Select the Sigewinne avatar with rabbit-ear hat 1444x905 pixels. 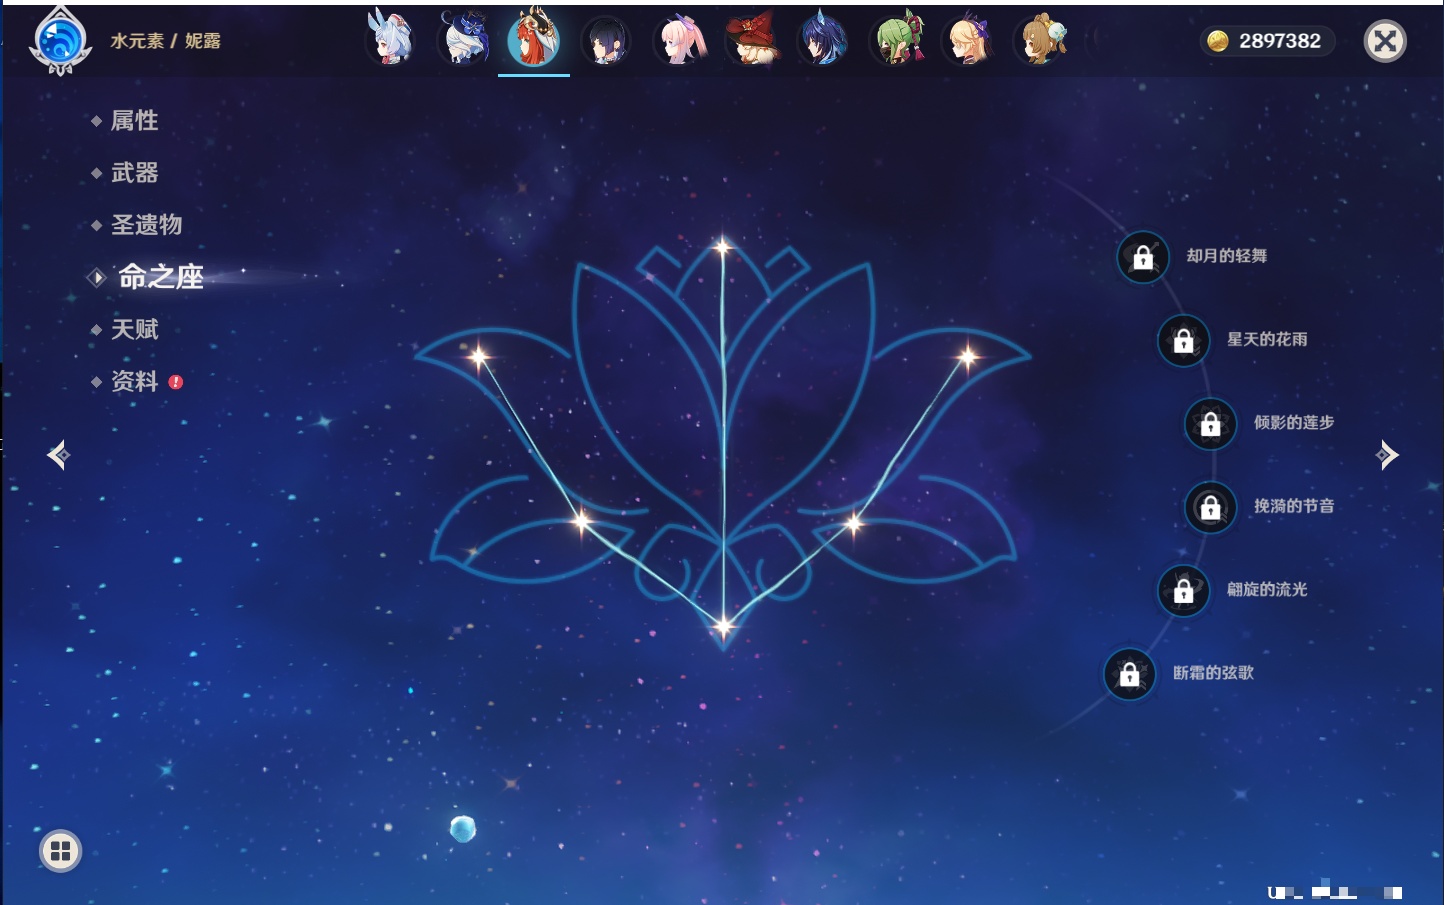tap(390, 39)
